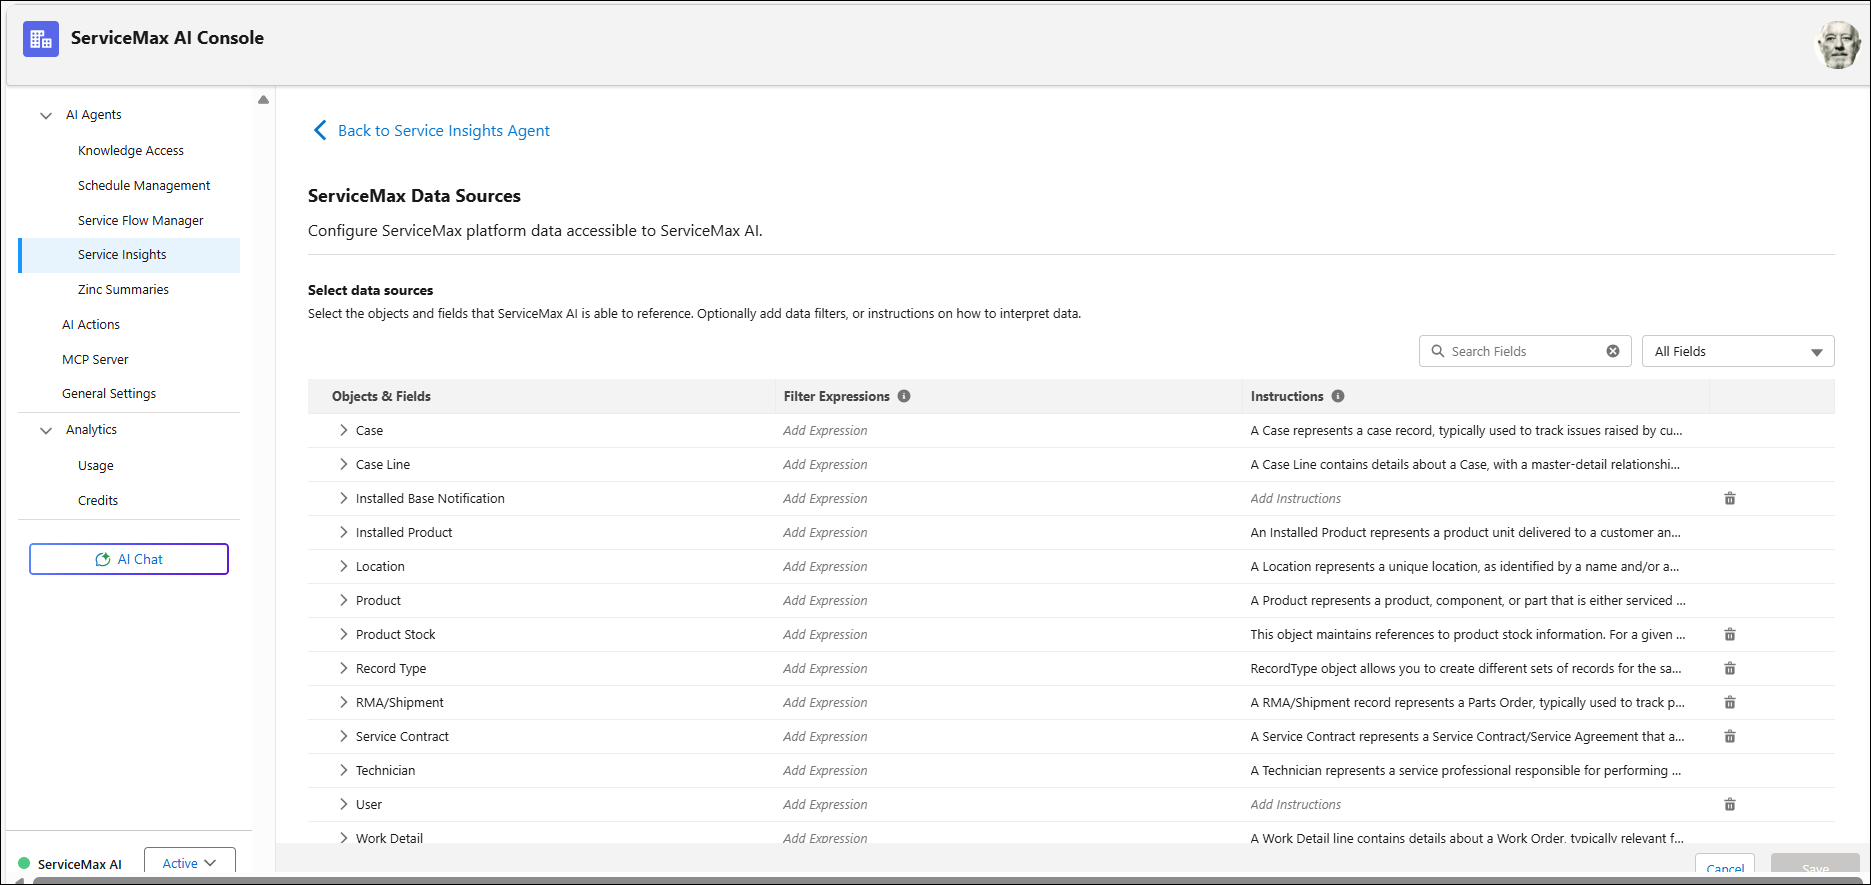View Credits analytics
This screenshot has height=885, width=1871.
click(98, 500)
